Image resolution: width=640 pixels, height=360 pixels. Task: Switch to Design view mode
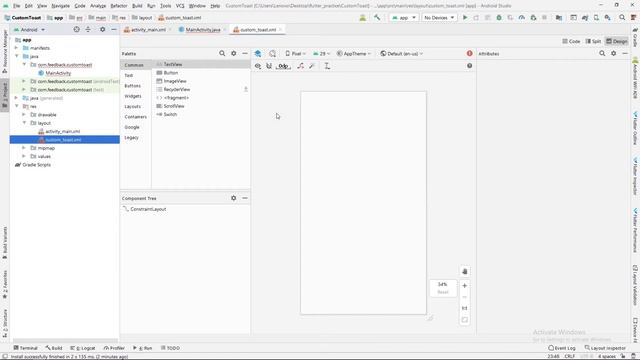tap(617, 41)
